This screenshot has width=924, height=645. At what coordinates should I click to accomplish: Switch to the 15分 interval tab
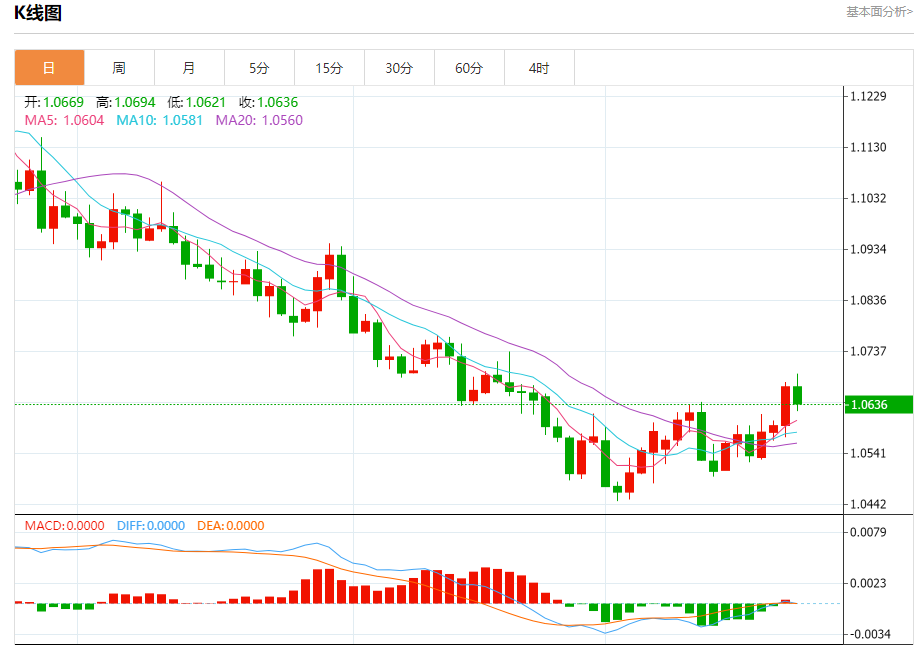pyautogui.click(x=329, y=68)
